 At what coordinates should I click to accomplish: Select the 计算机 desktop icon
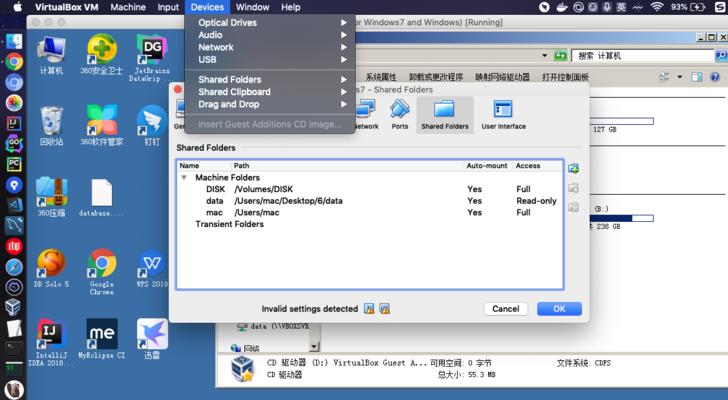click(51, 55)
